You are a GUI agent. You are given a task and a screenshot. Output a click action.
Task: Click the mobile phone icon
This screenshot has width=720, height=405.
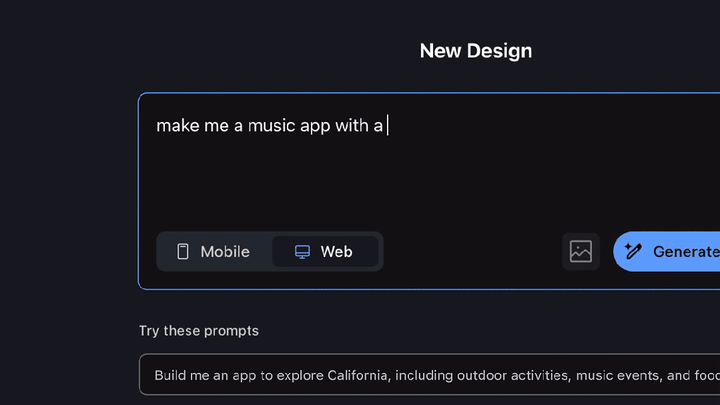[183, 251]
